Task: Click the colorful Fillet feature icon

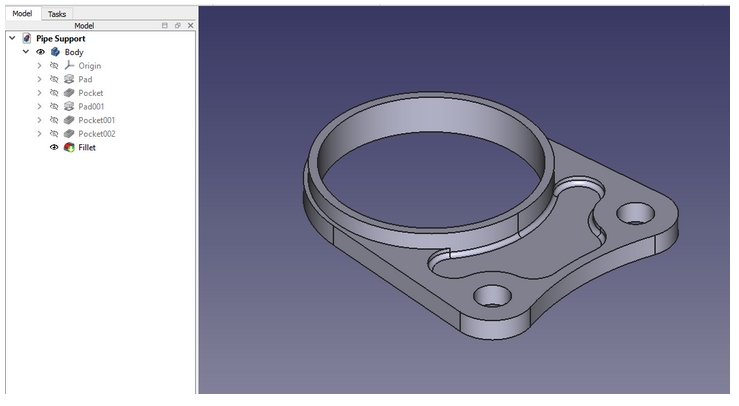Action: pyautogui.click(x=69, y=148)
